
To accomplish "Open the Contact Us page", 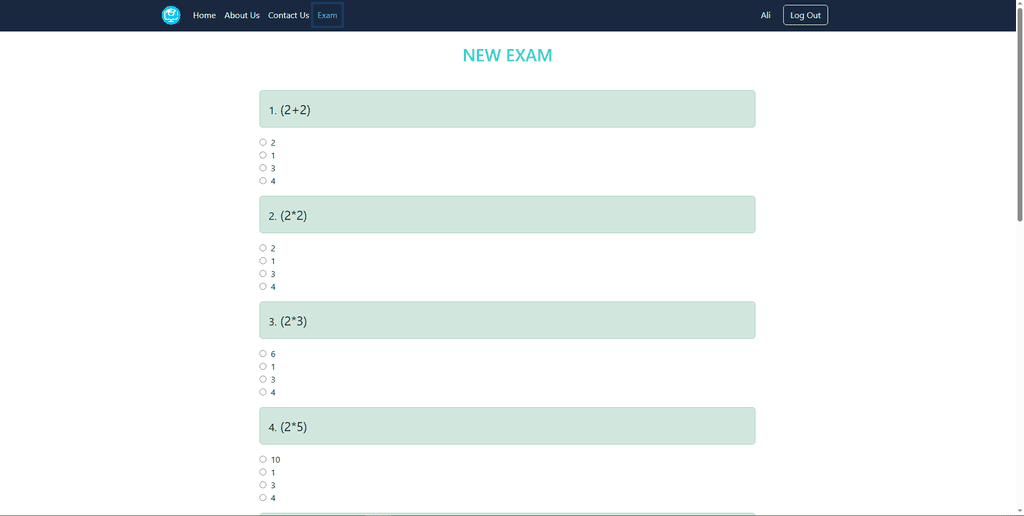I will pos(288,15).
